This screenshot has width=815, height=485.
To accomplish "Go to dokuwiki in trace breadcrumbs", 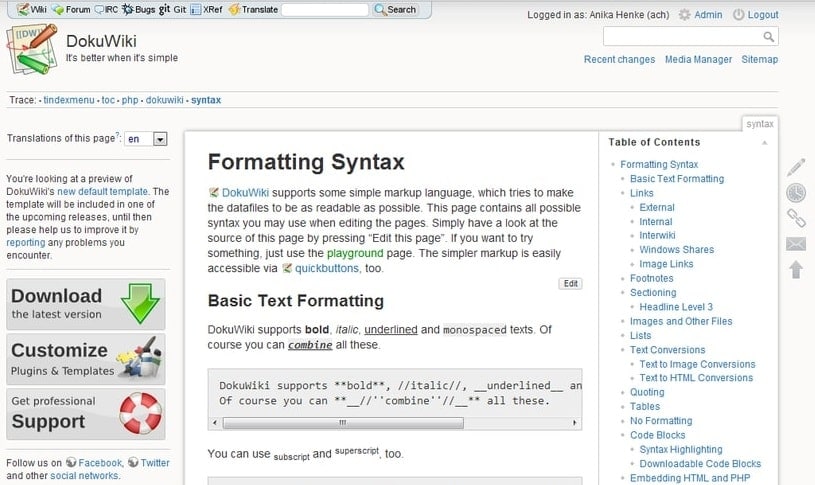I will click(164, 100).
